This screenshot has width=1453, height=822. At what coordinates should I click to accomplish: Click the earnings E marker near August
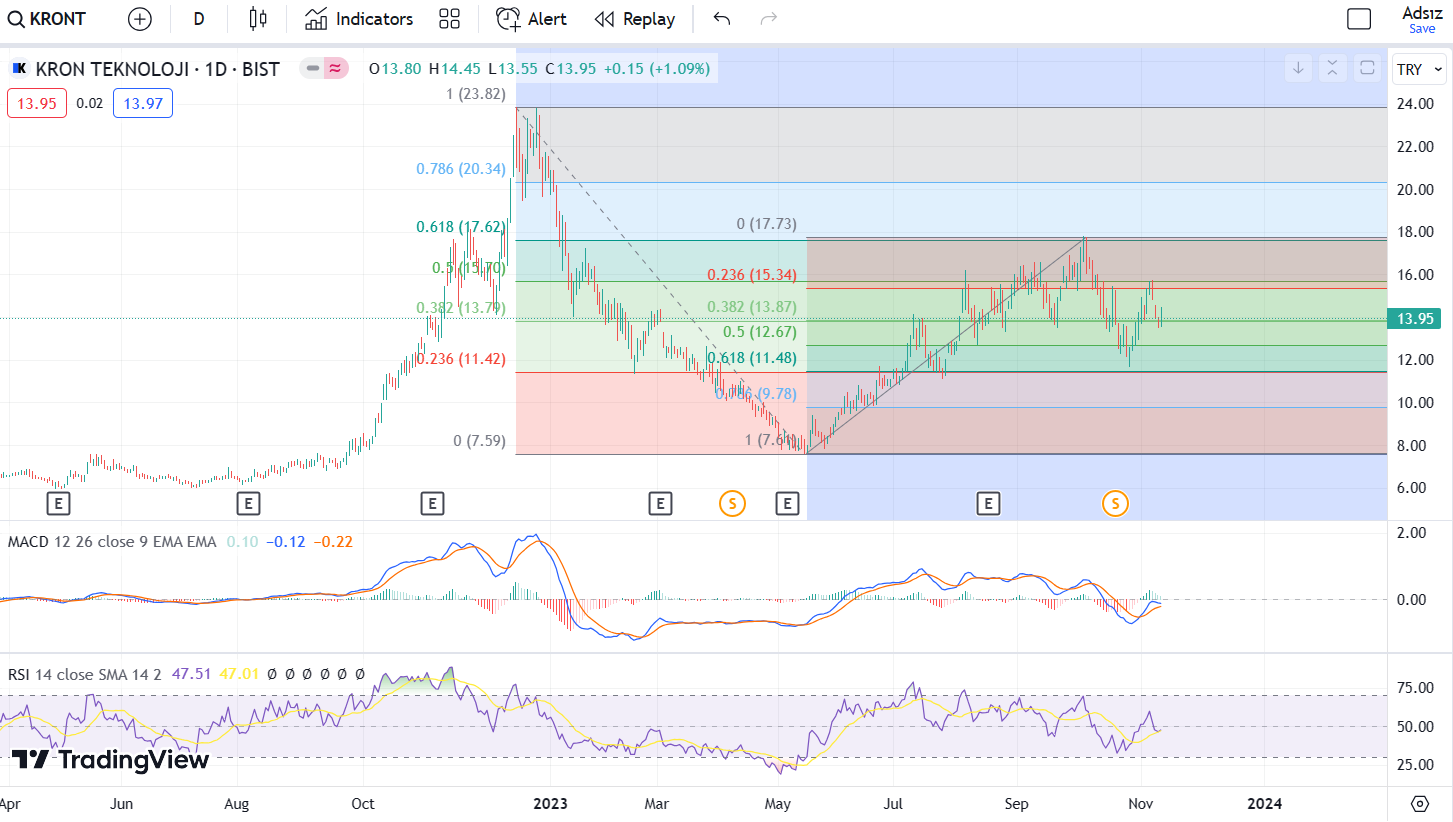click(x=248, y=503)
